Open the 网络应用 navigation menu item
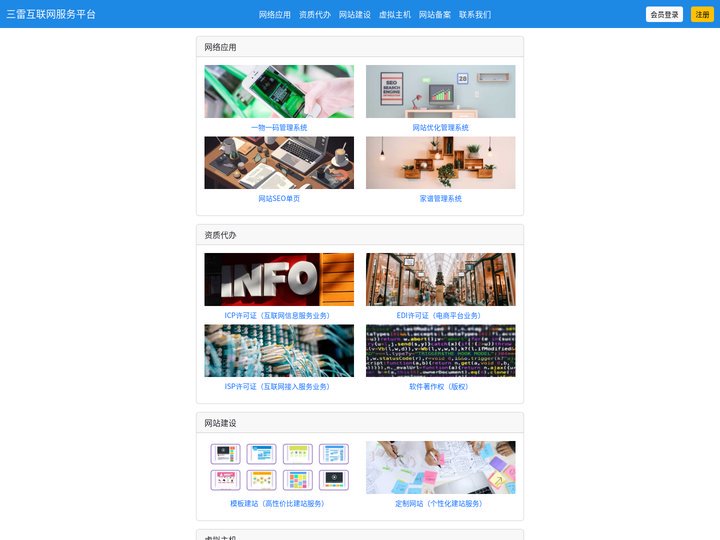This screenshot has height=540, width=720. coord(275,15)
